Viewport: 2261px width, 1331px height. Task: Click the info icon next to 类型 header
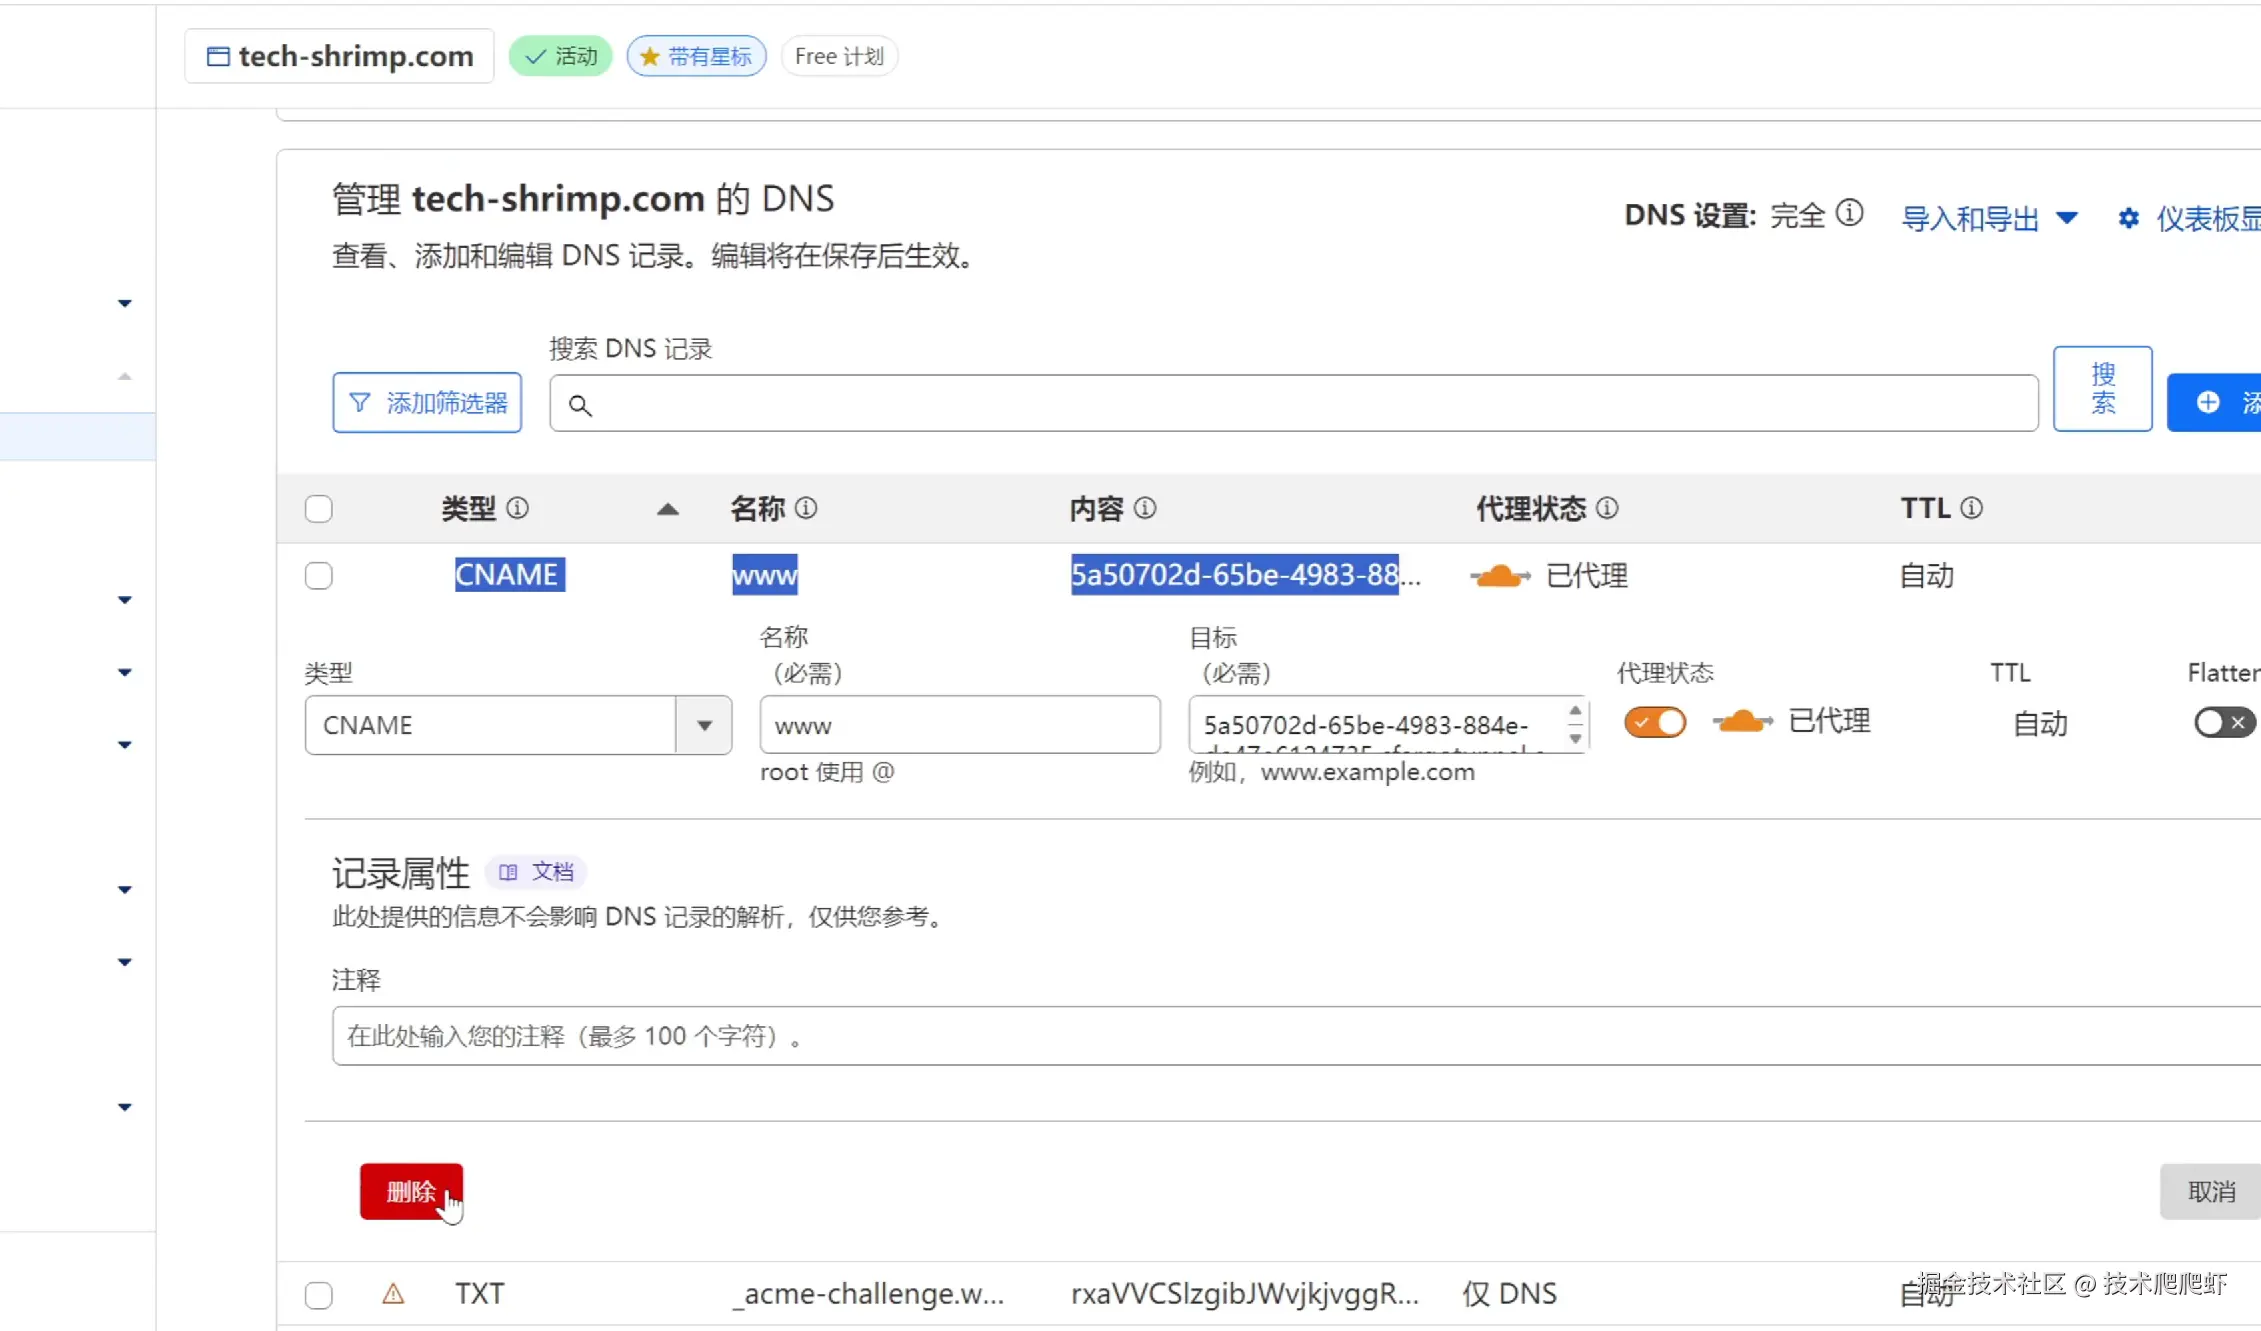517,508
